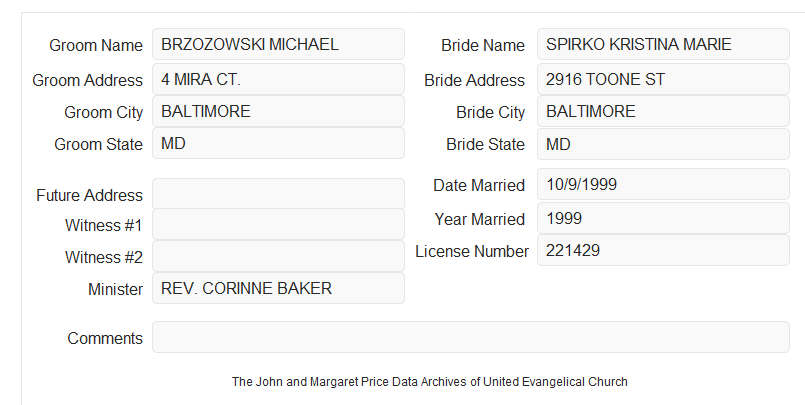Click the License Number label
805x405 pixels.
(472, 252)
